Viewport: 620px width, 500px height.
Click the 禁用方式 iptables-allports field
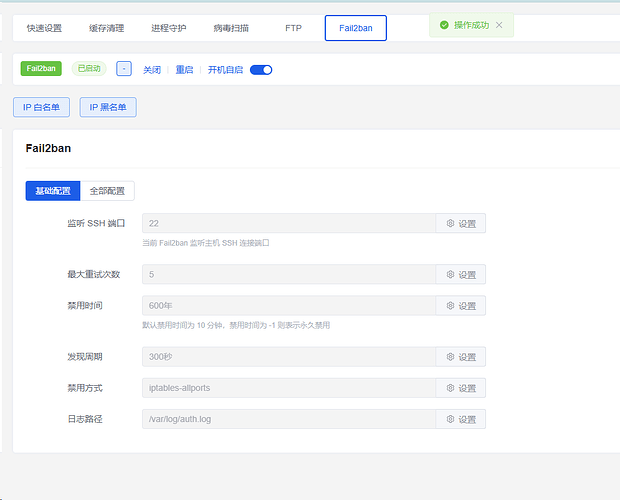click(x=289, y=388)
